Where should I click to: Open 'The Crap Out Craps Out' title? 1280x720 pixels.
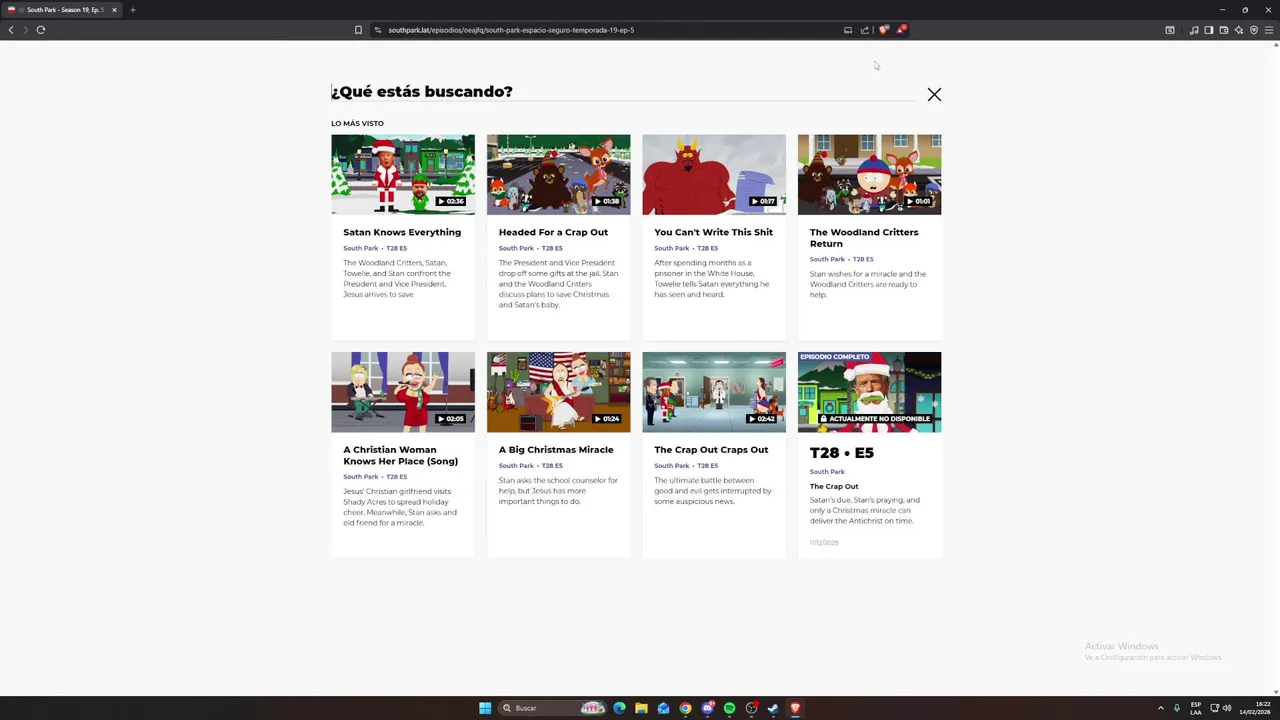pos(711,450)
